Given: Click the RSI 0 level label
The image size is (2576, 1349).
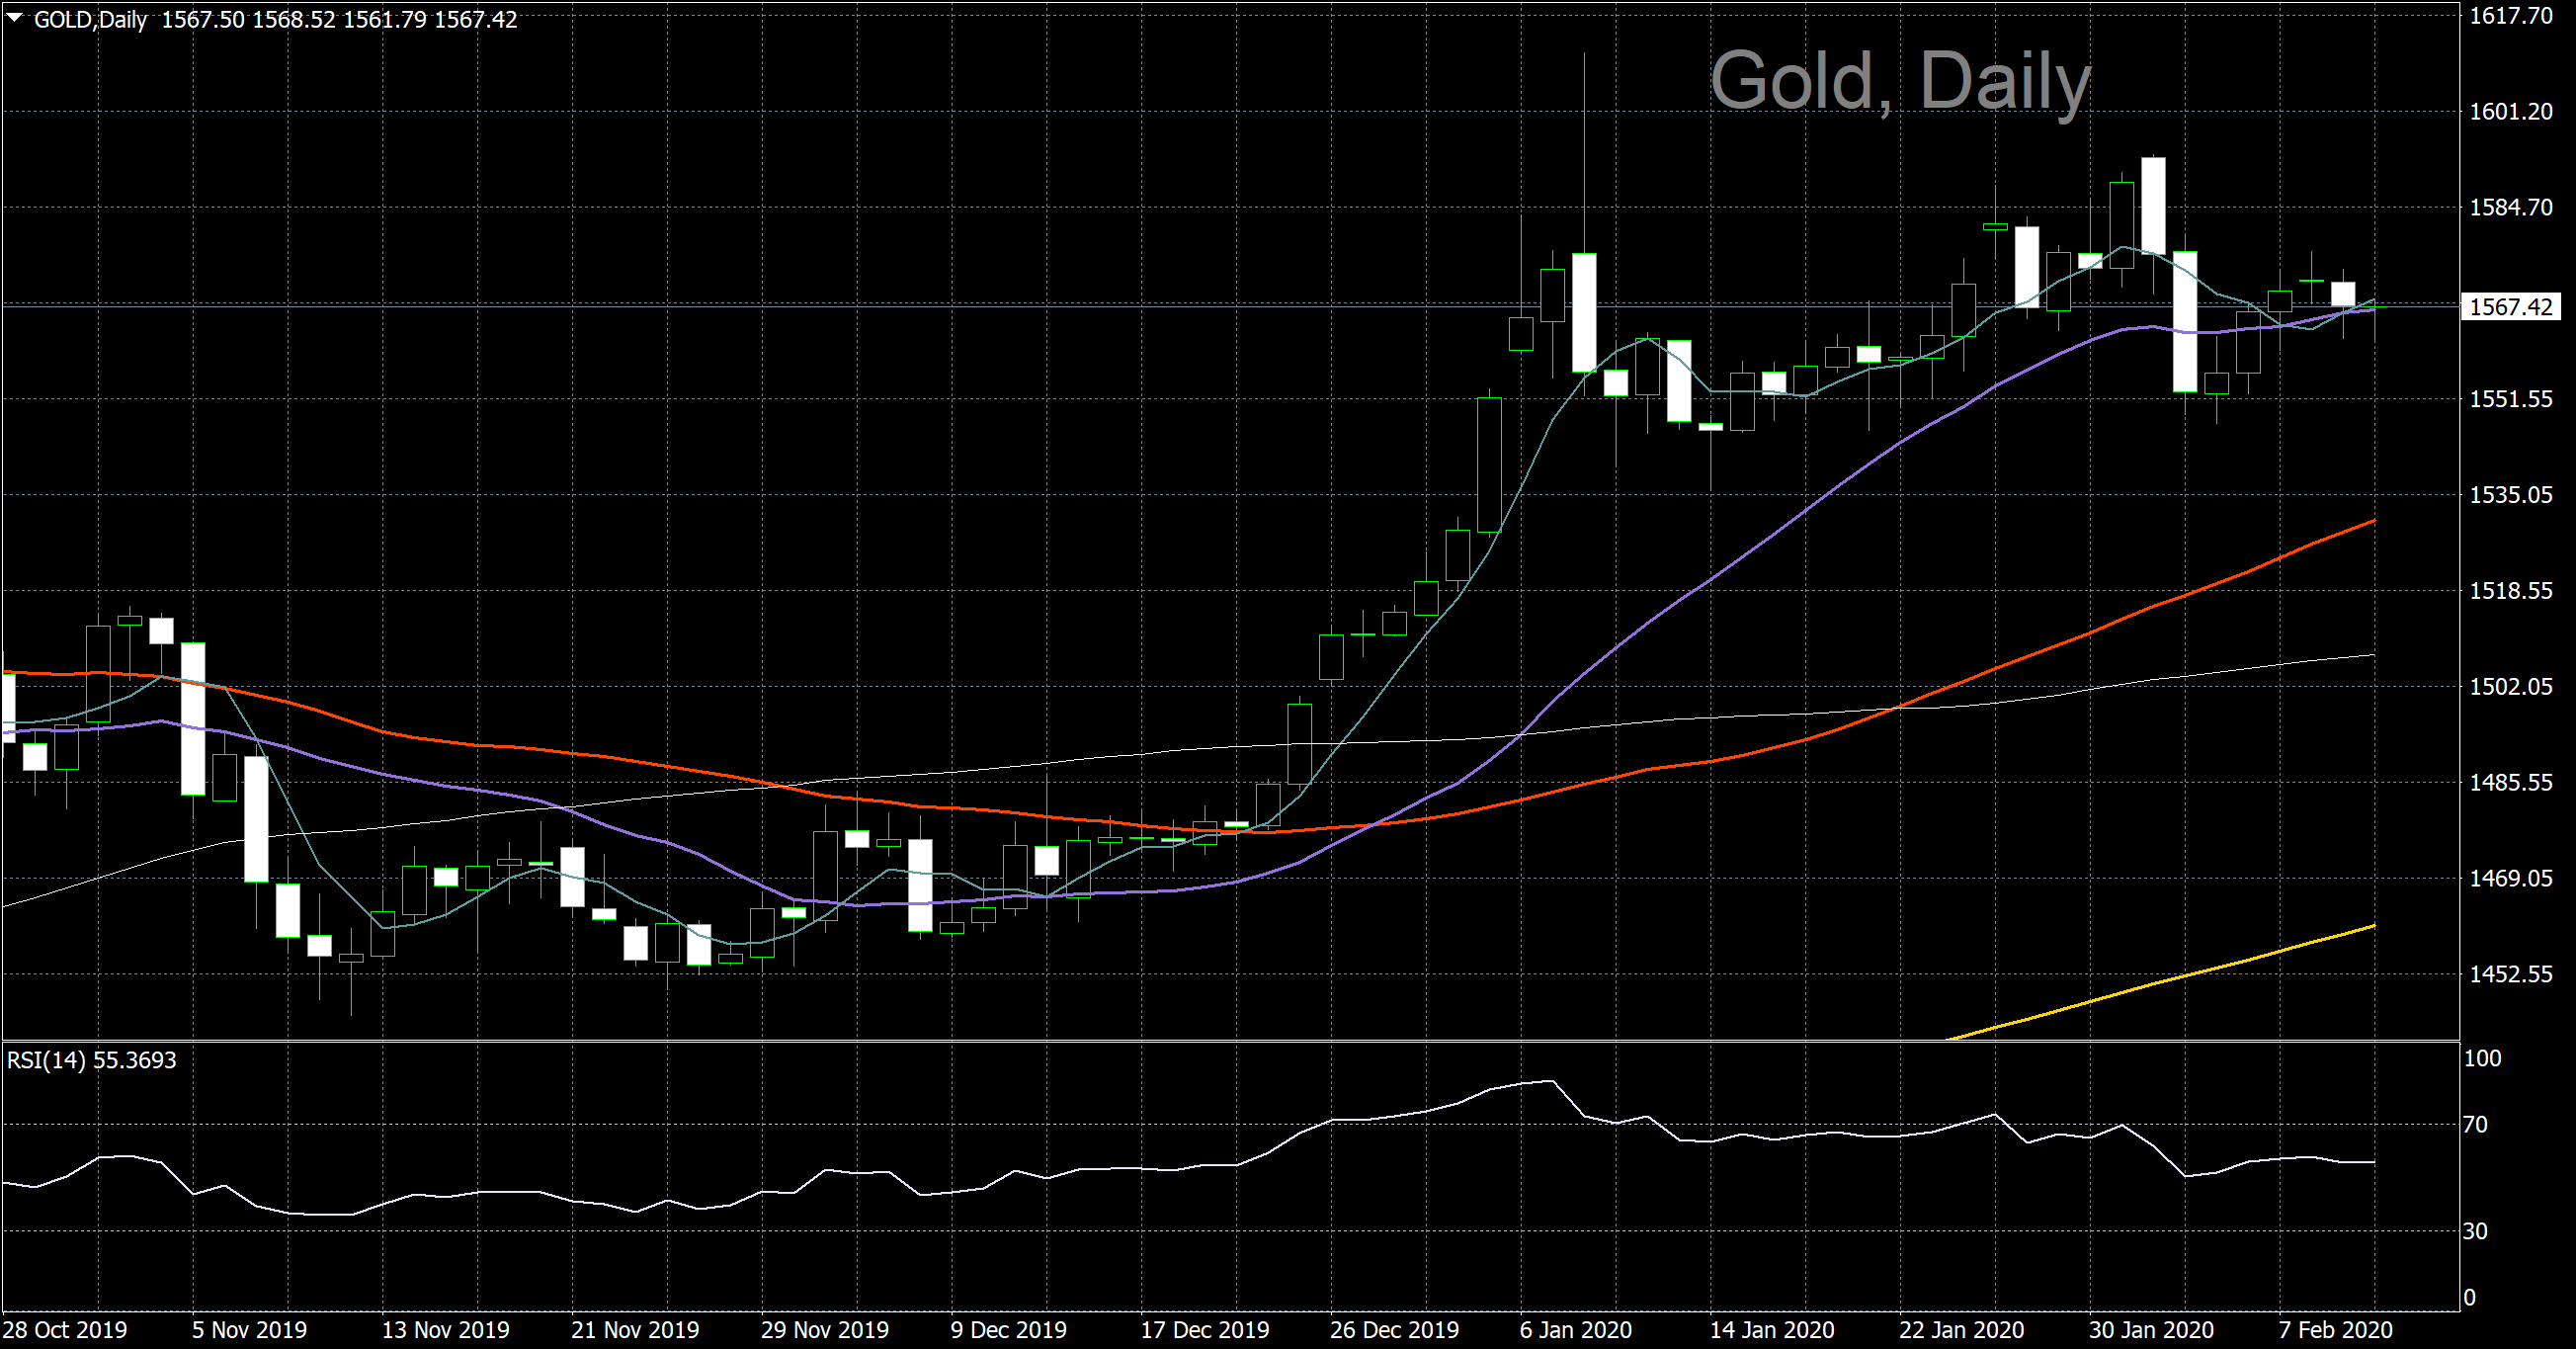Looking at the screenshot, I should pos(2470,1297).
